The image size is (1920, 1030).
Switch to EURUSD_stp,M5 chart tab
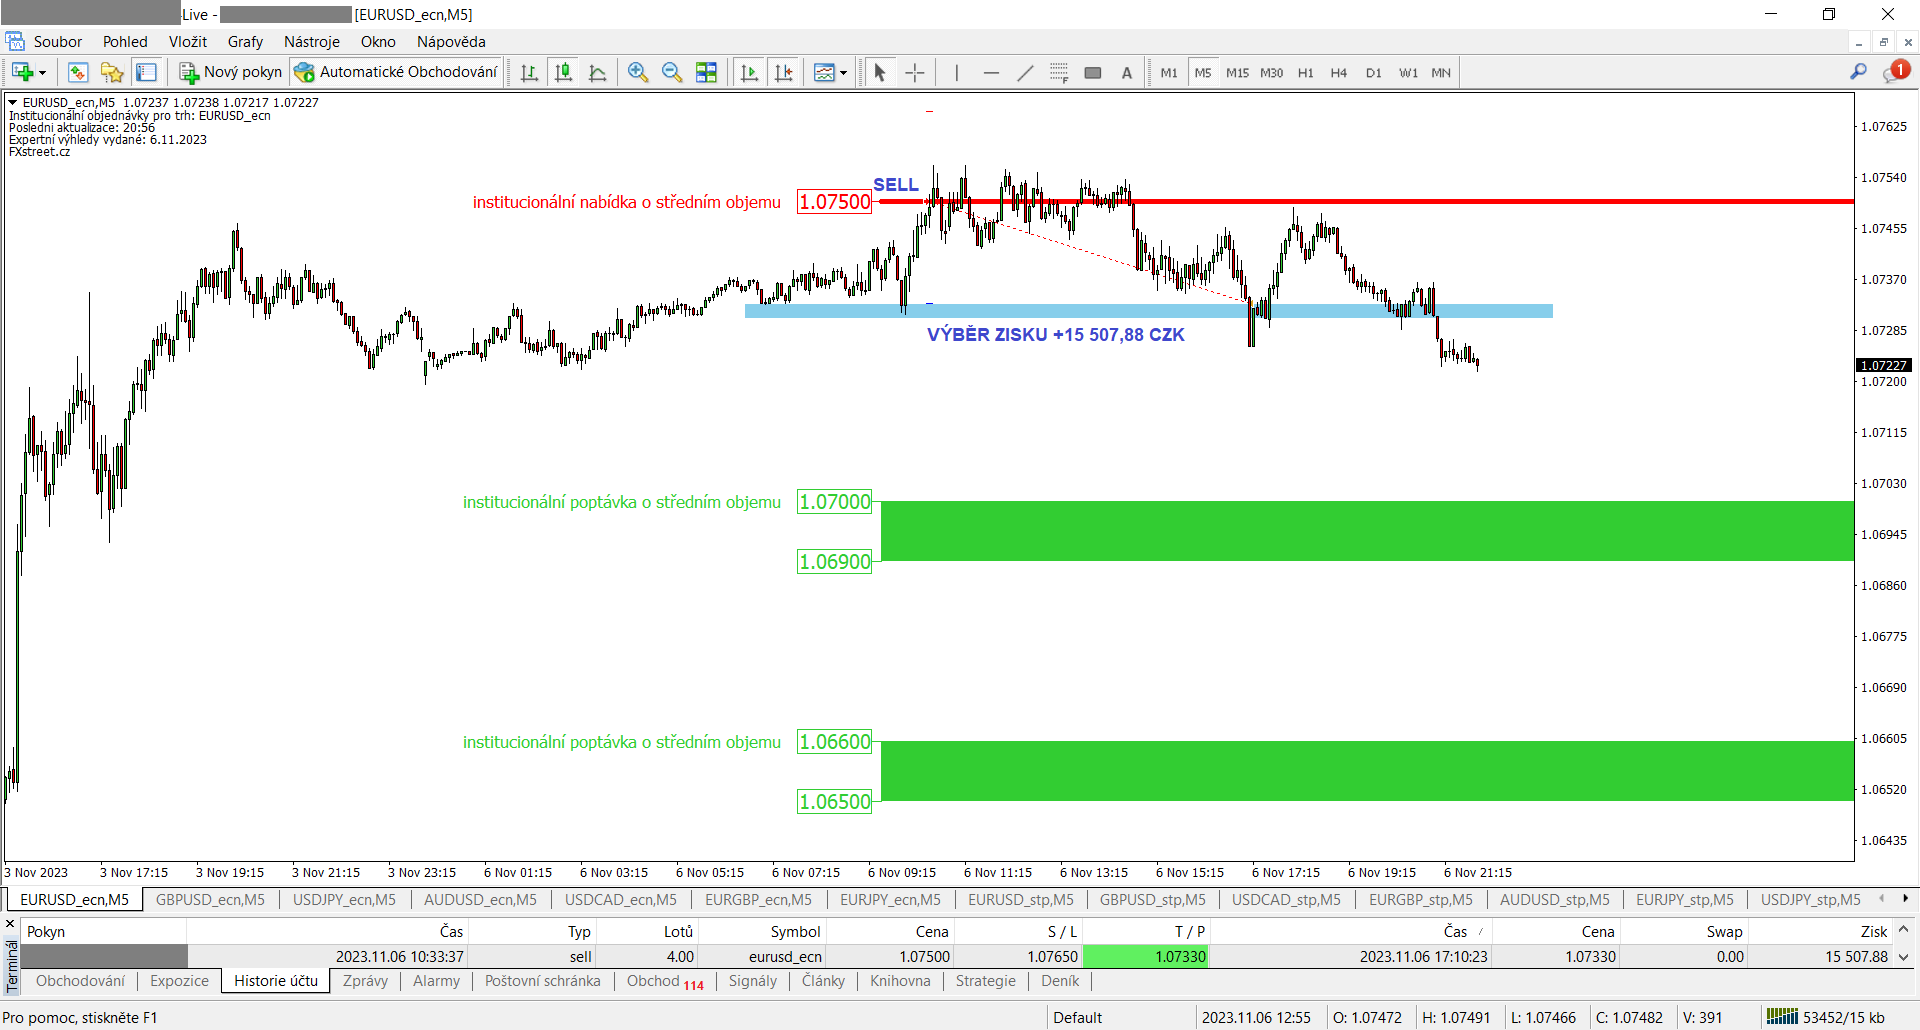point(1020,900)
